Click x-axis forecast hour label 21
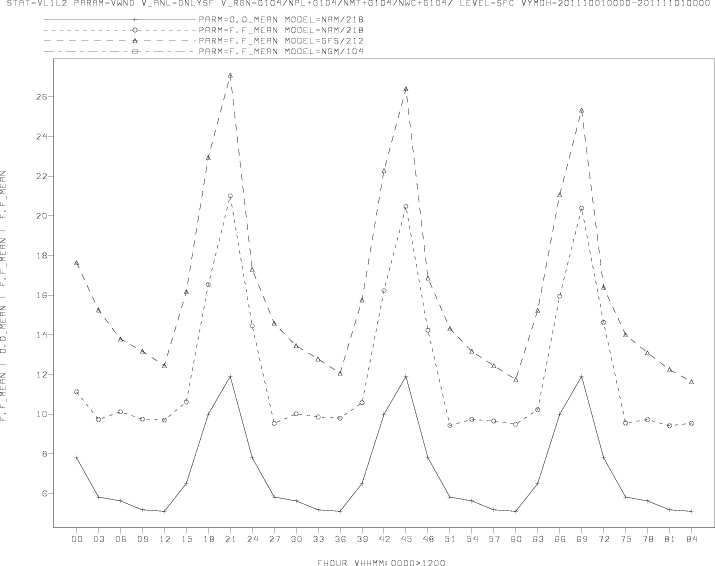The height and width of the screenshot is (566, 715). pos(230,539)
